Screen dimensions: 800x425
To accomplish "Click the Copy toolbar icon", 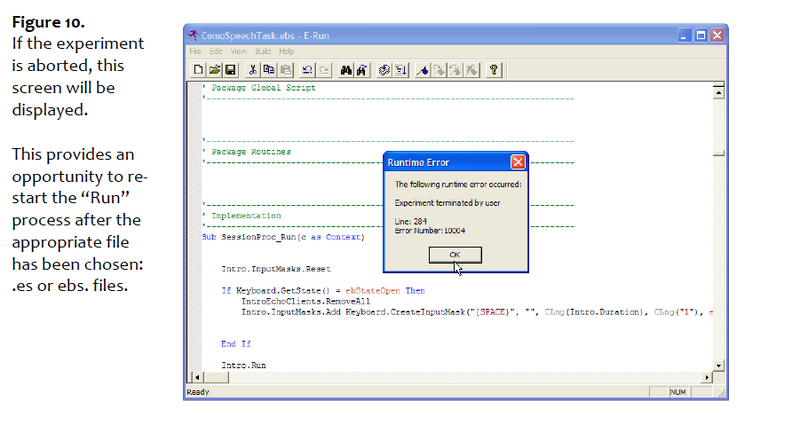I will tap(268, 70).
